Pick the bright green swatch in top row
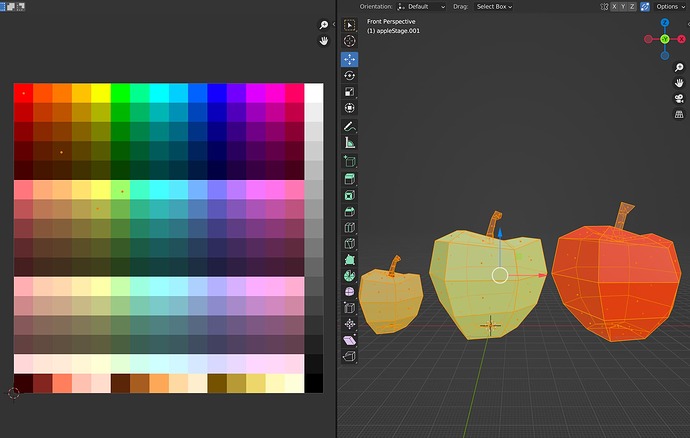Viewport: 690px width, 438px height. (x=119, y=92)
